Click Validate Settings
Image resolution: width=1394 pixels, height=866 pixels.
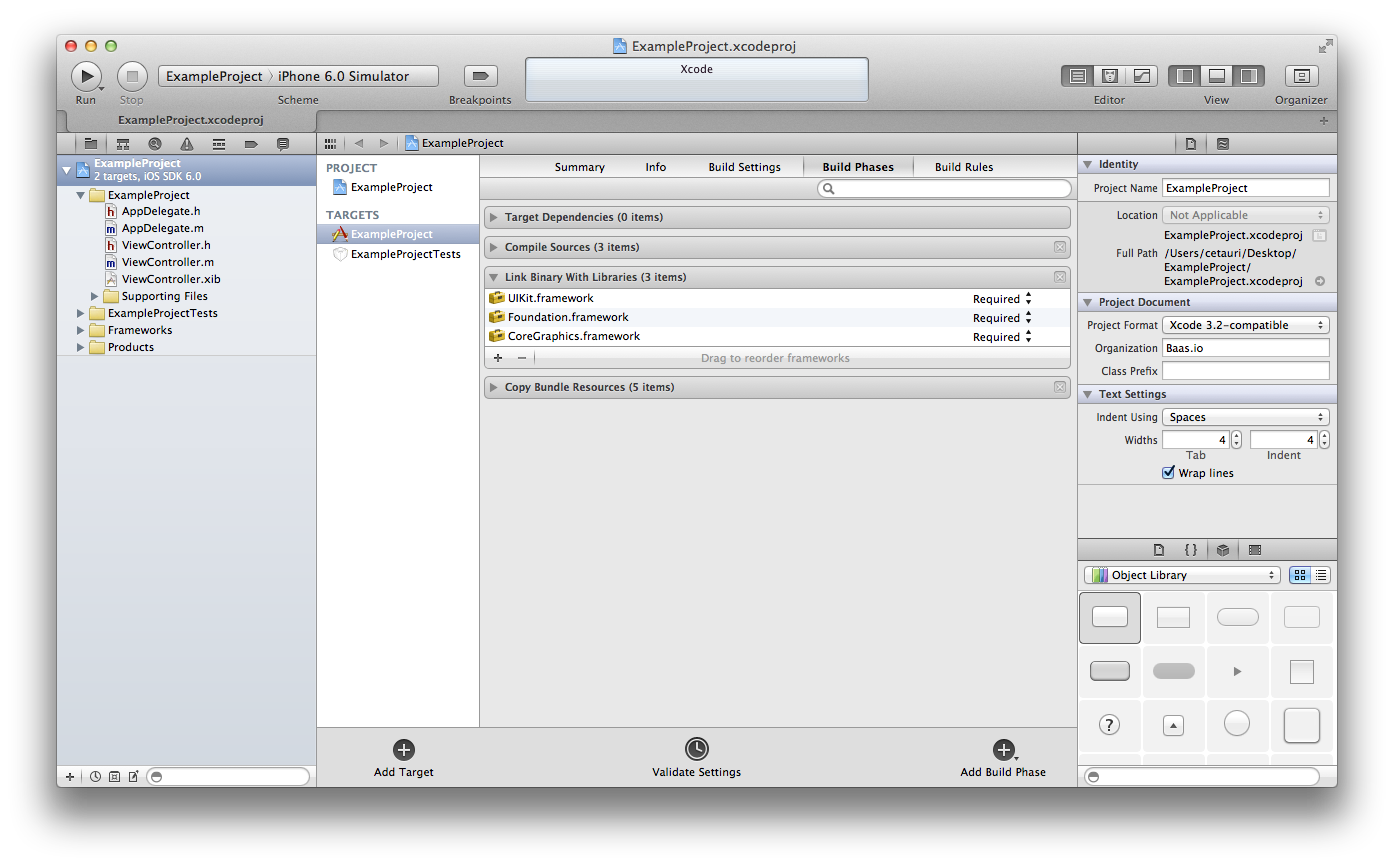coord(697,758)
